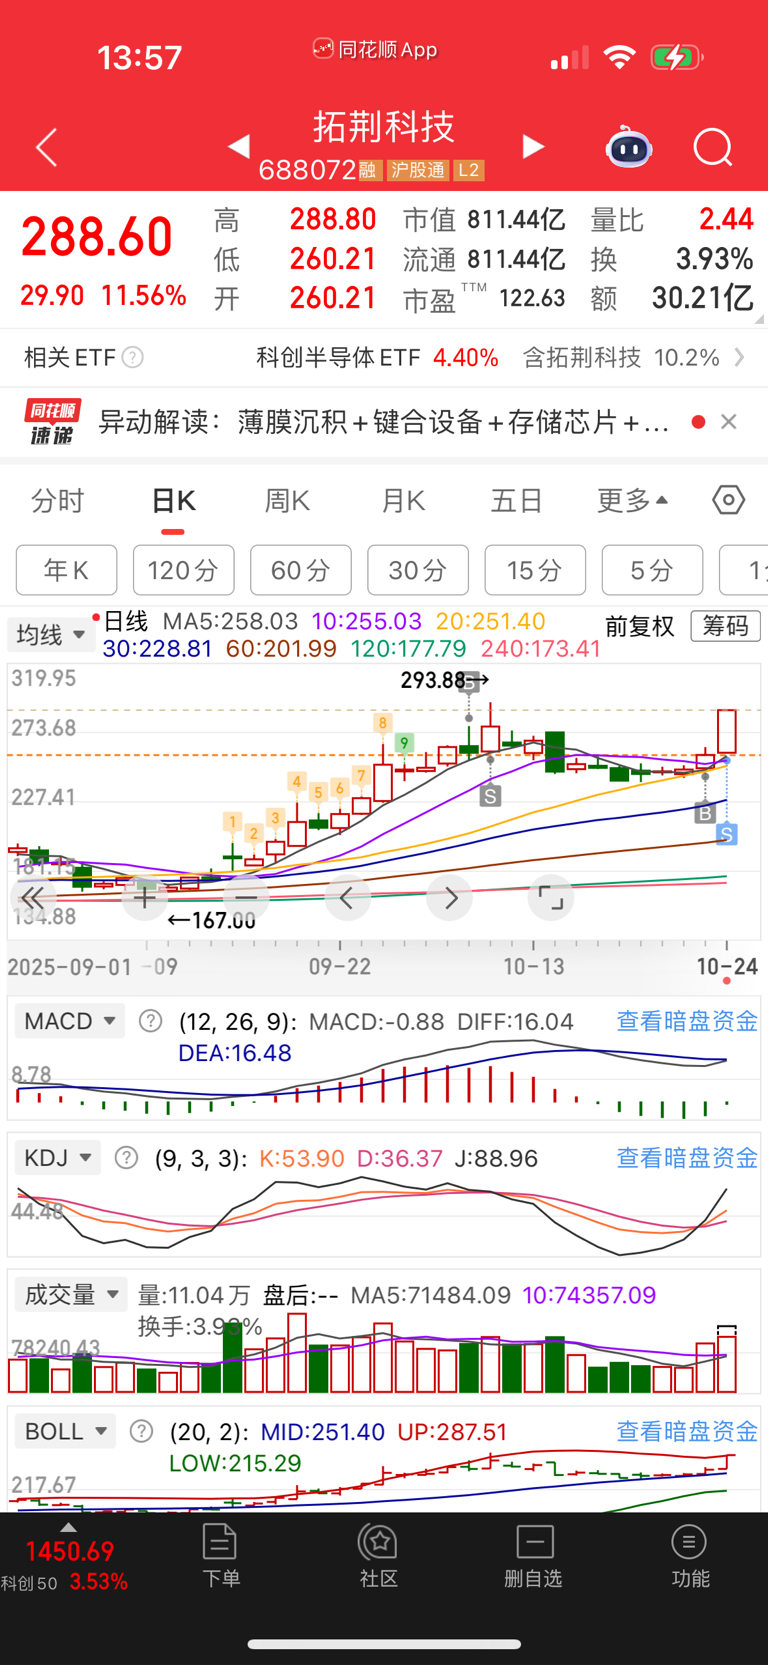Move chart right with the right chevron
769x1665 pixels.
450,897
